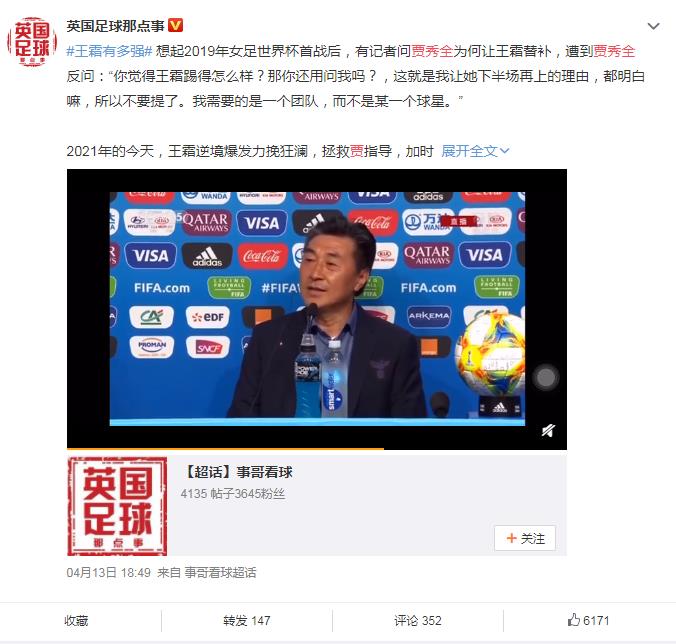This screenshot has height=644, width=676.
Task: Play the press conference video
Action: [317, 308]
